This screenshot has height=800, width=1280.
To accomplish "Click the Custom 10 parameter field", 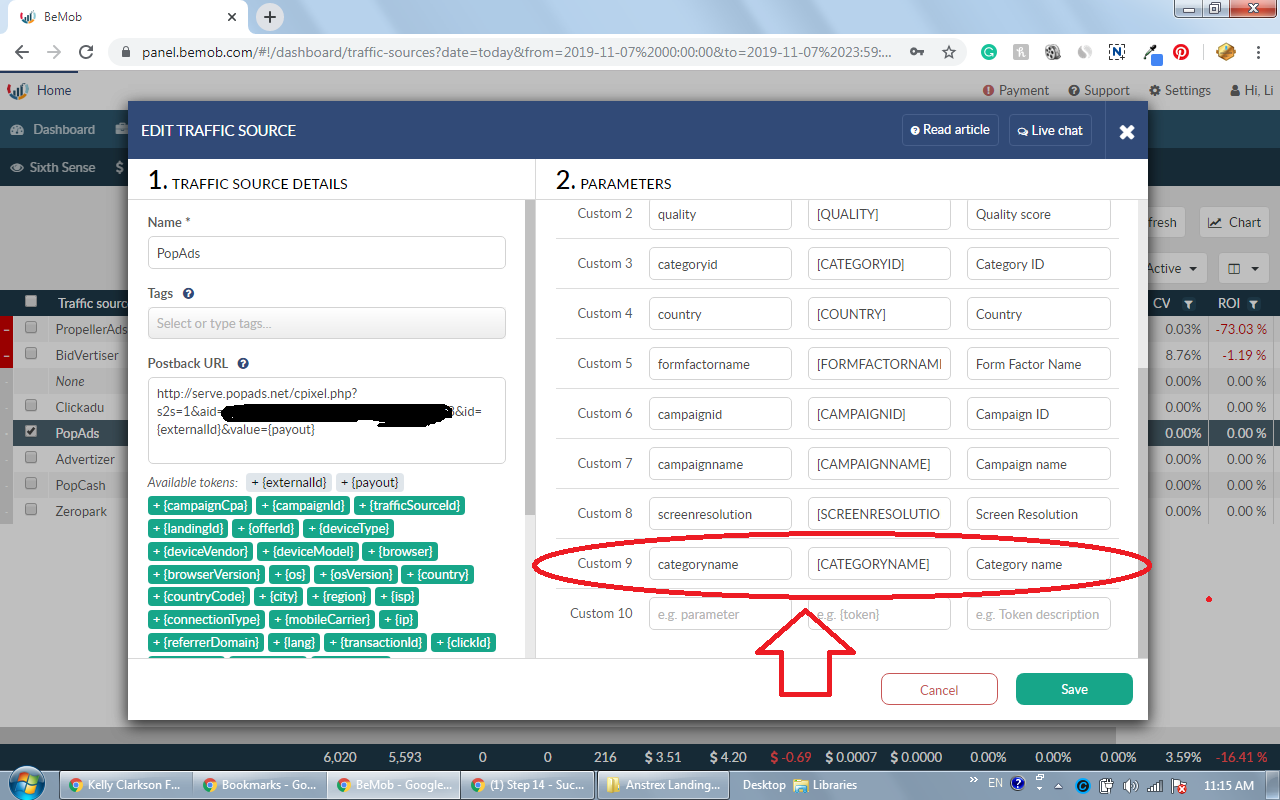I will click(x=720, y=614).
